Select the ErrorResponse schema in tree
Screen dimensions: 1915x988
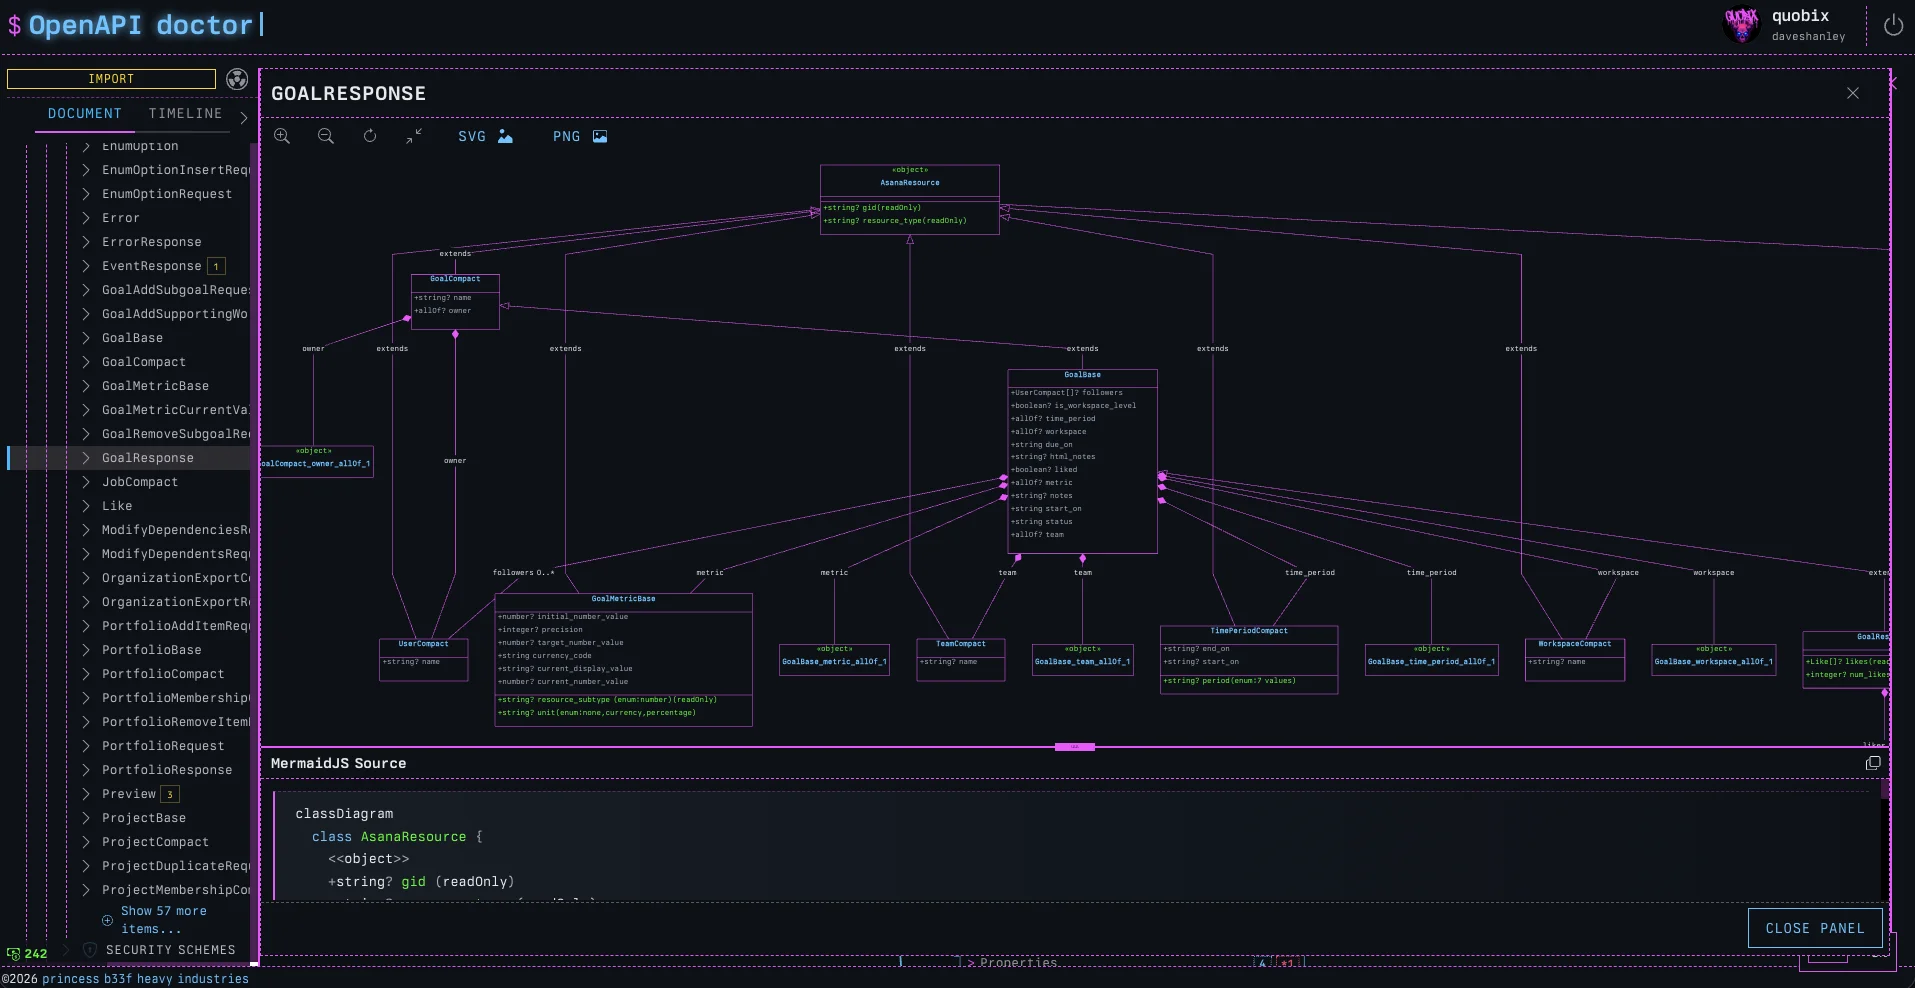click(151, 242)
